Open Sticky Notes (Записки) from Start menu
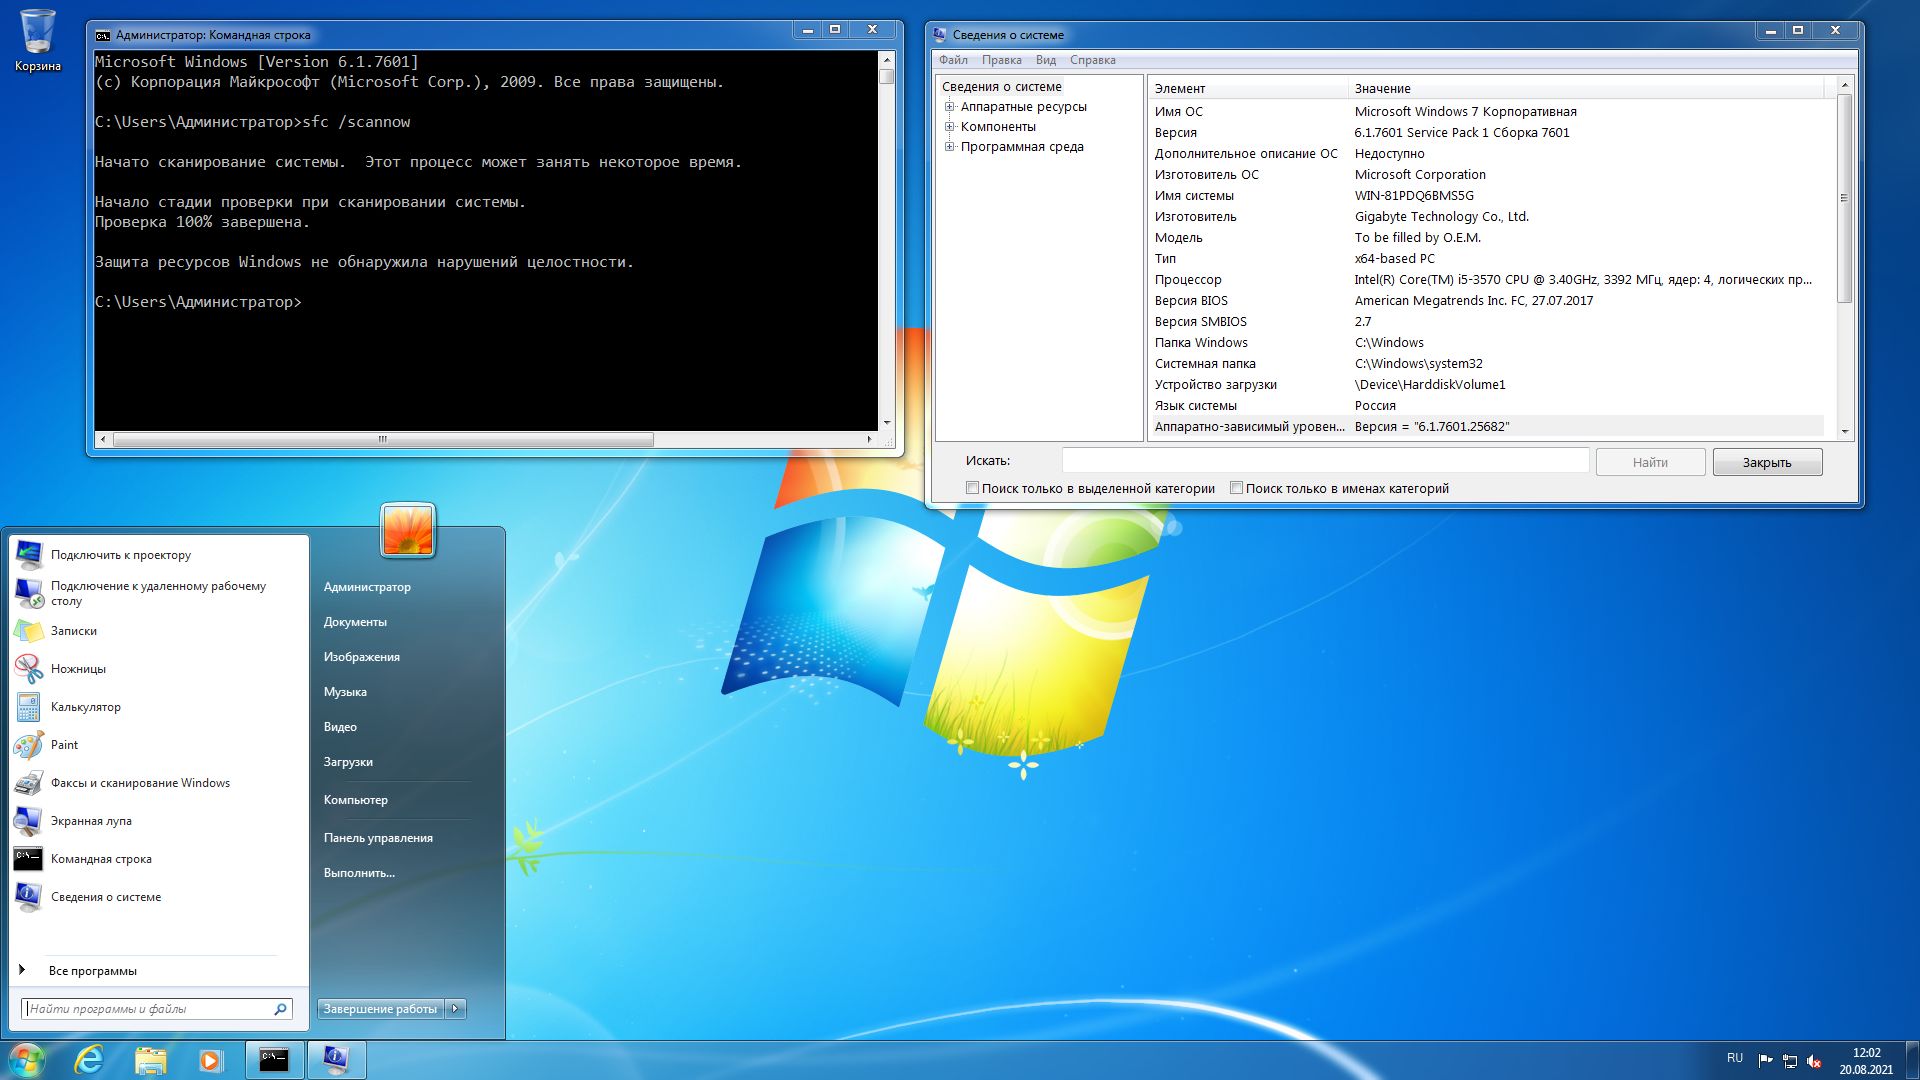The width and height of the screenshot is (1920, 1080). 73,631
